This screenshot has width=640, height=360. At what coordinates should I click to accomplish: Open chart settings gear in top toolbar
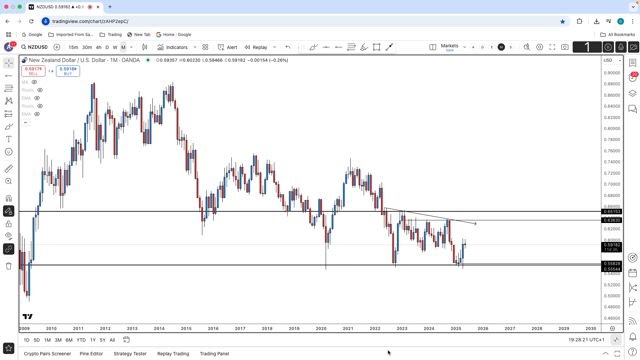539,47
